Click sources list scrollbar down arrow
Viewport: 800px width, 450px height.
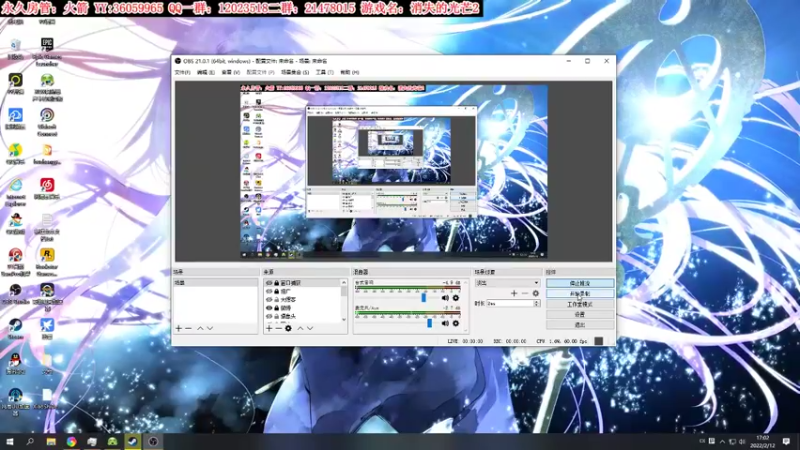coord(344,319)
